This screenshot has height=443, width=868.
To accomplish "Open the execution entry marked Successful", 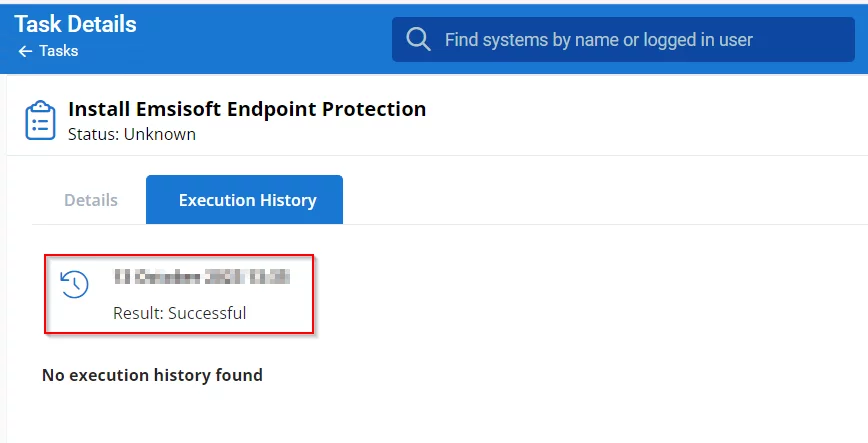I will click(180, 294).
